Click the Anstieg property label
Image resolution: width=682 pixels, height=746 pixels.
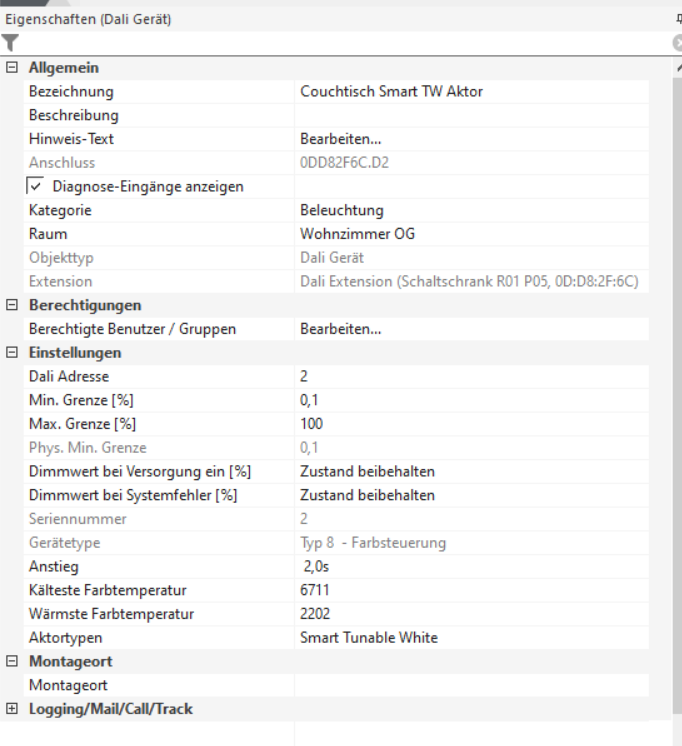click(x=54, y=567)
